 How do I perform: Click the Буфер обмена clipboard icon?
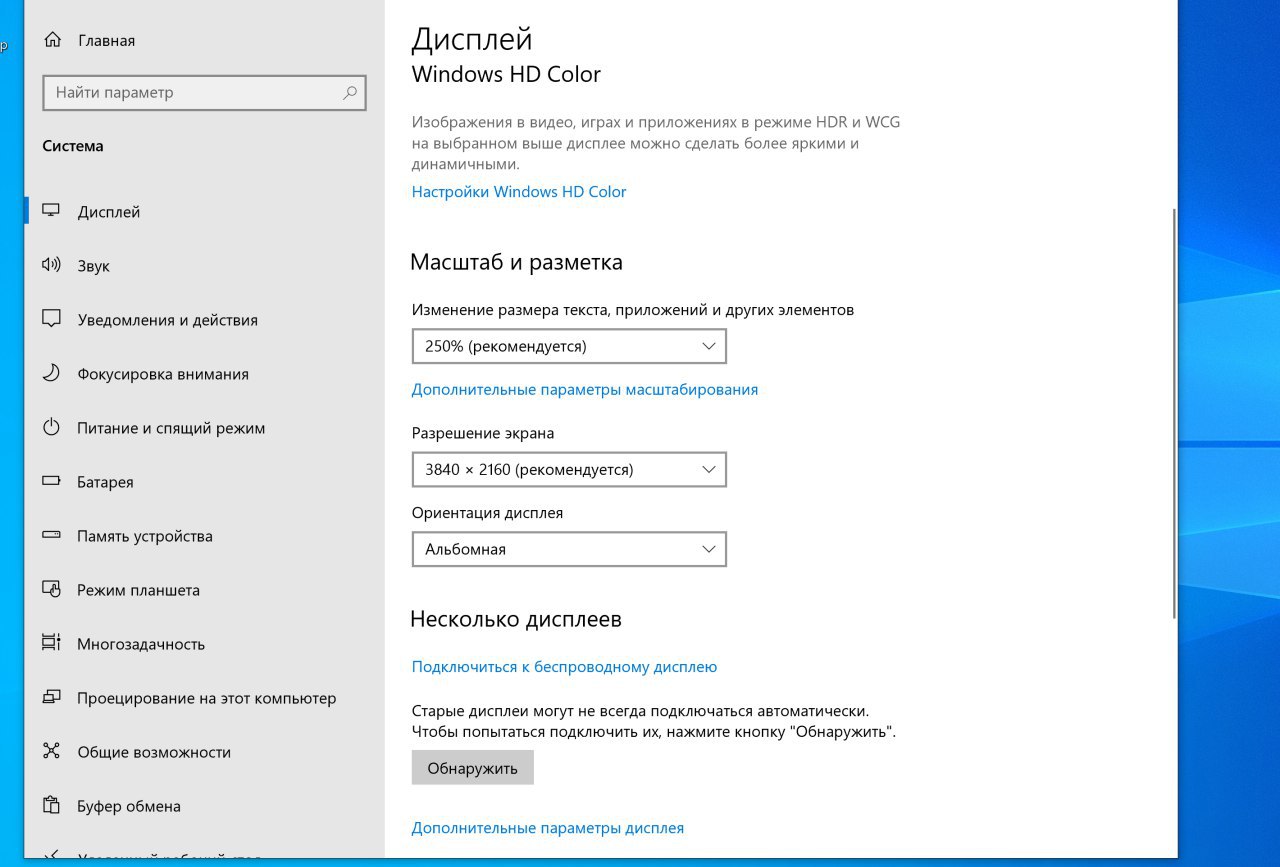point(51,805)
